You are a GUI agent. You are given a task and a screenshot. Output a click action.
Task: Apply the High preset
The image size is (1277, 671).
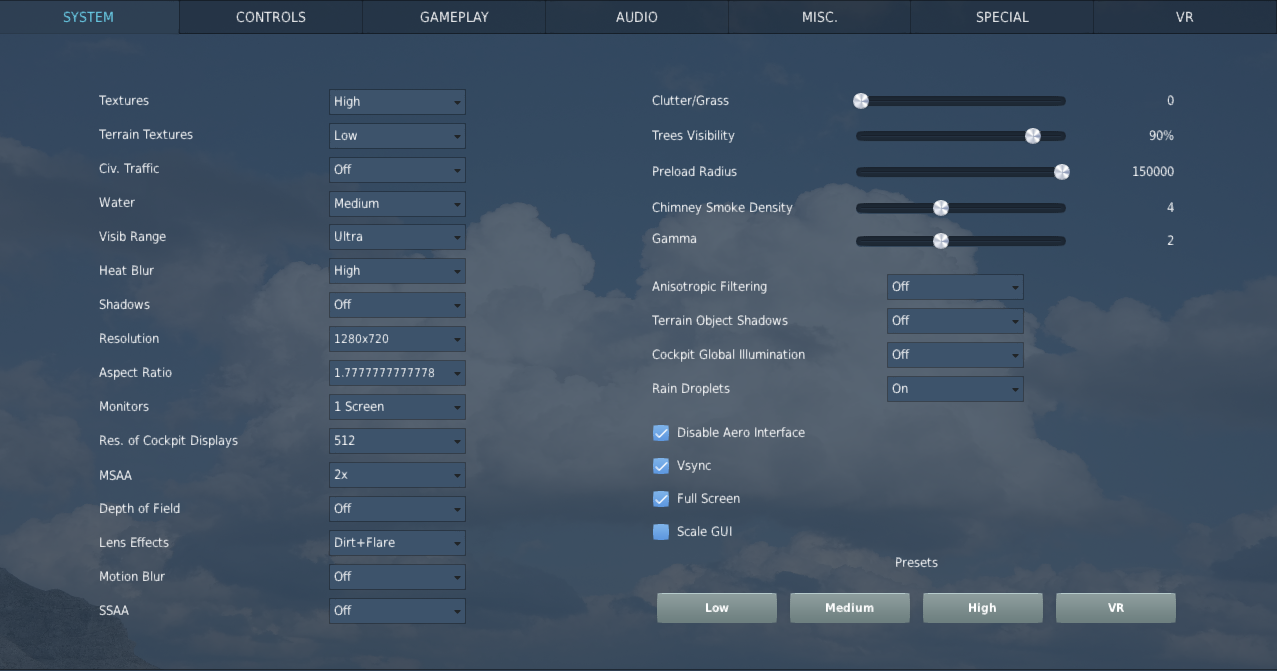click(982, 608)
